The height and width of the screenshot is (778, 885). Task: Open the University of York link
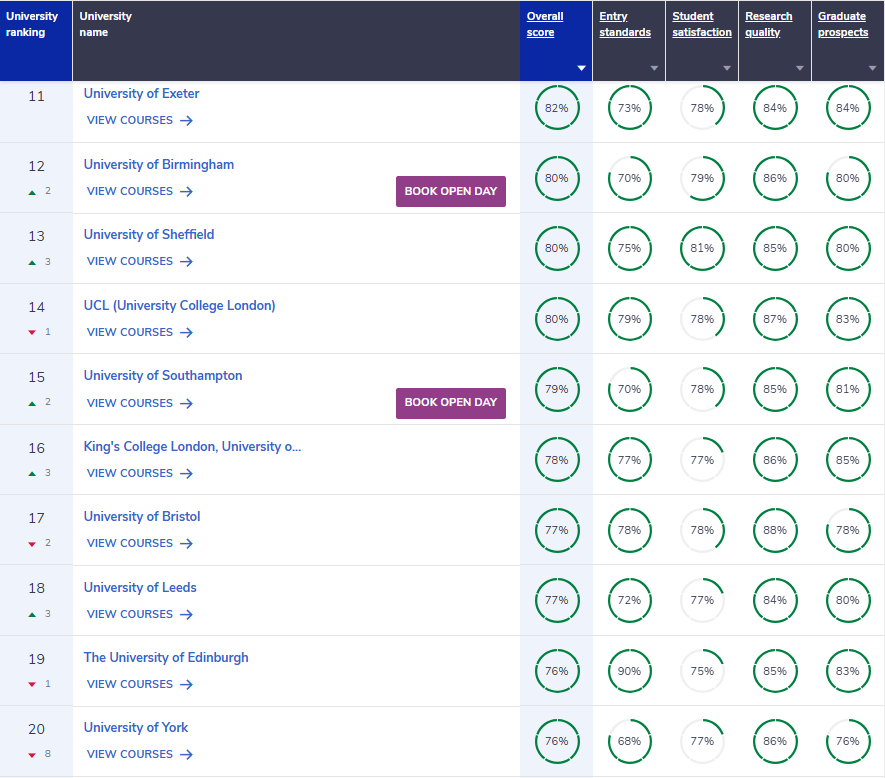tap(135, 728)
